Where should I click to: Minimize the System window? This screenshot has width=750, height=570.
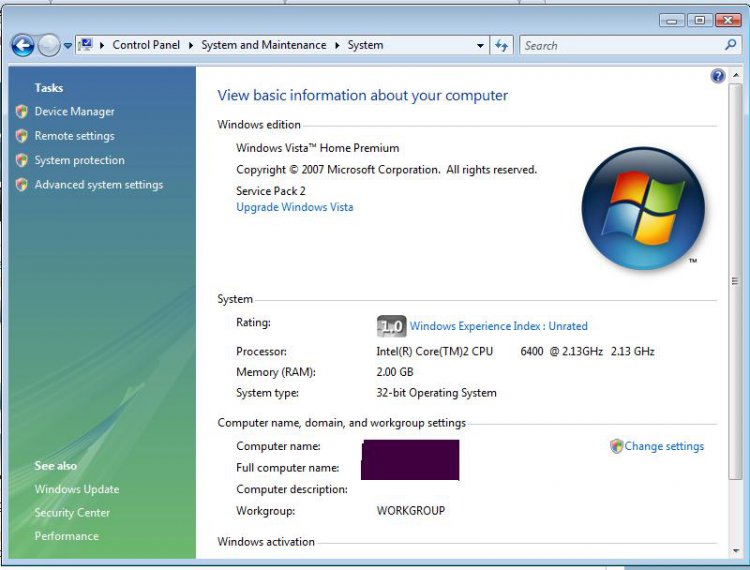point(672,21)
